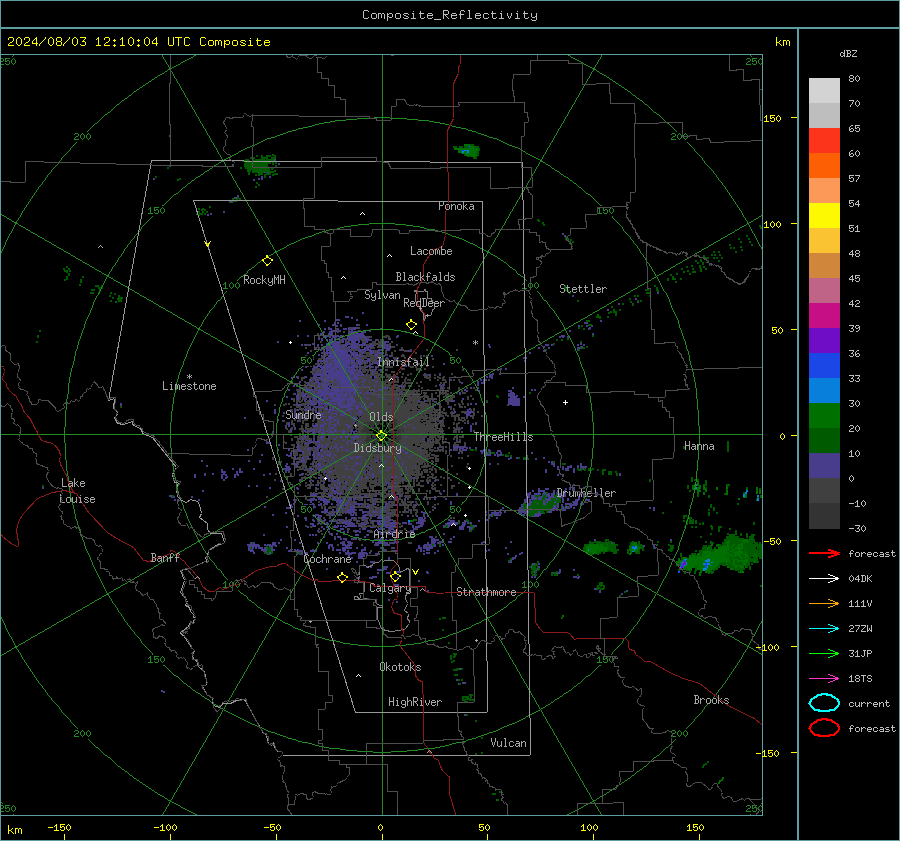Click the Brooks label

click(x=711, y=700)
